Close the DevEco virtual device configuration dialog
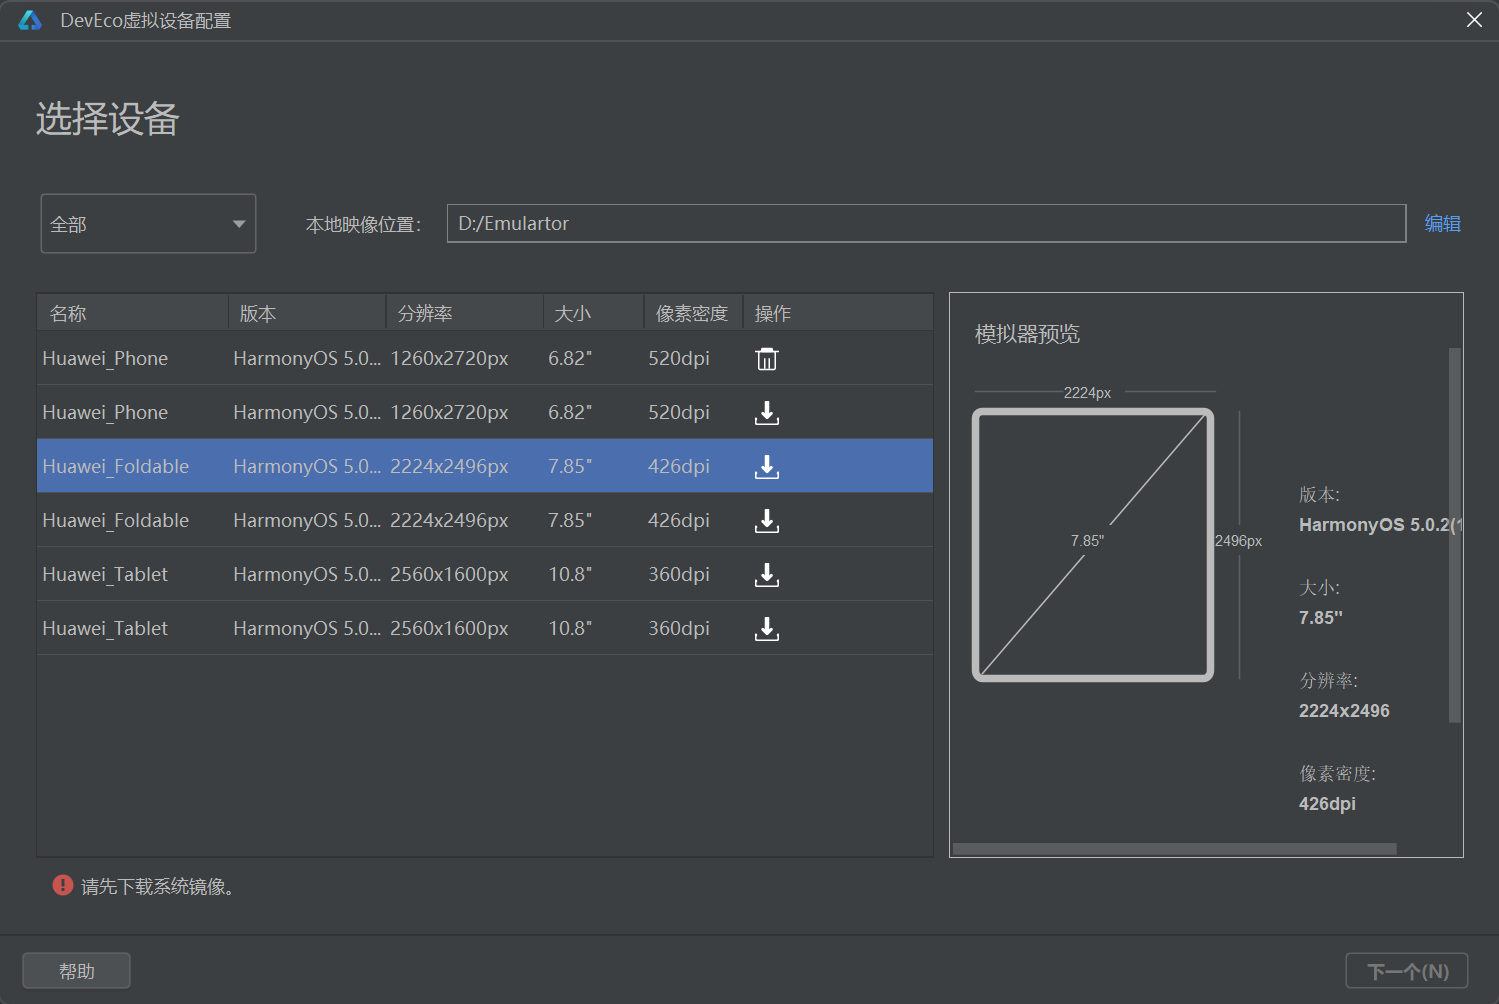 [1474, 20]
